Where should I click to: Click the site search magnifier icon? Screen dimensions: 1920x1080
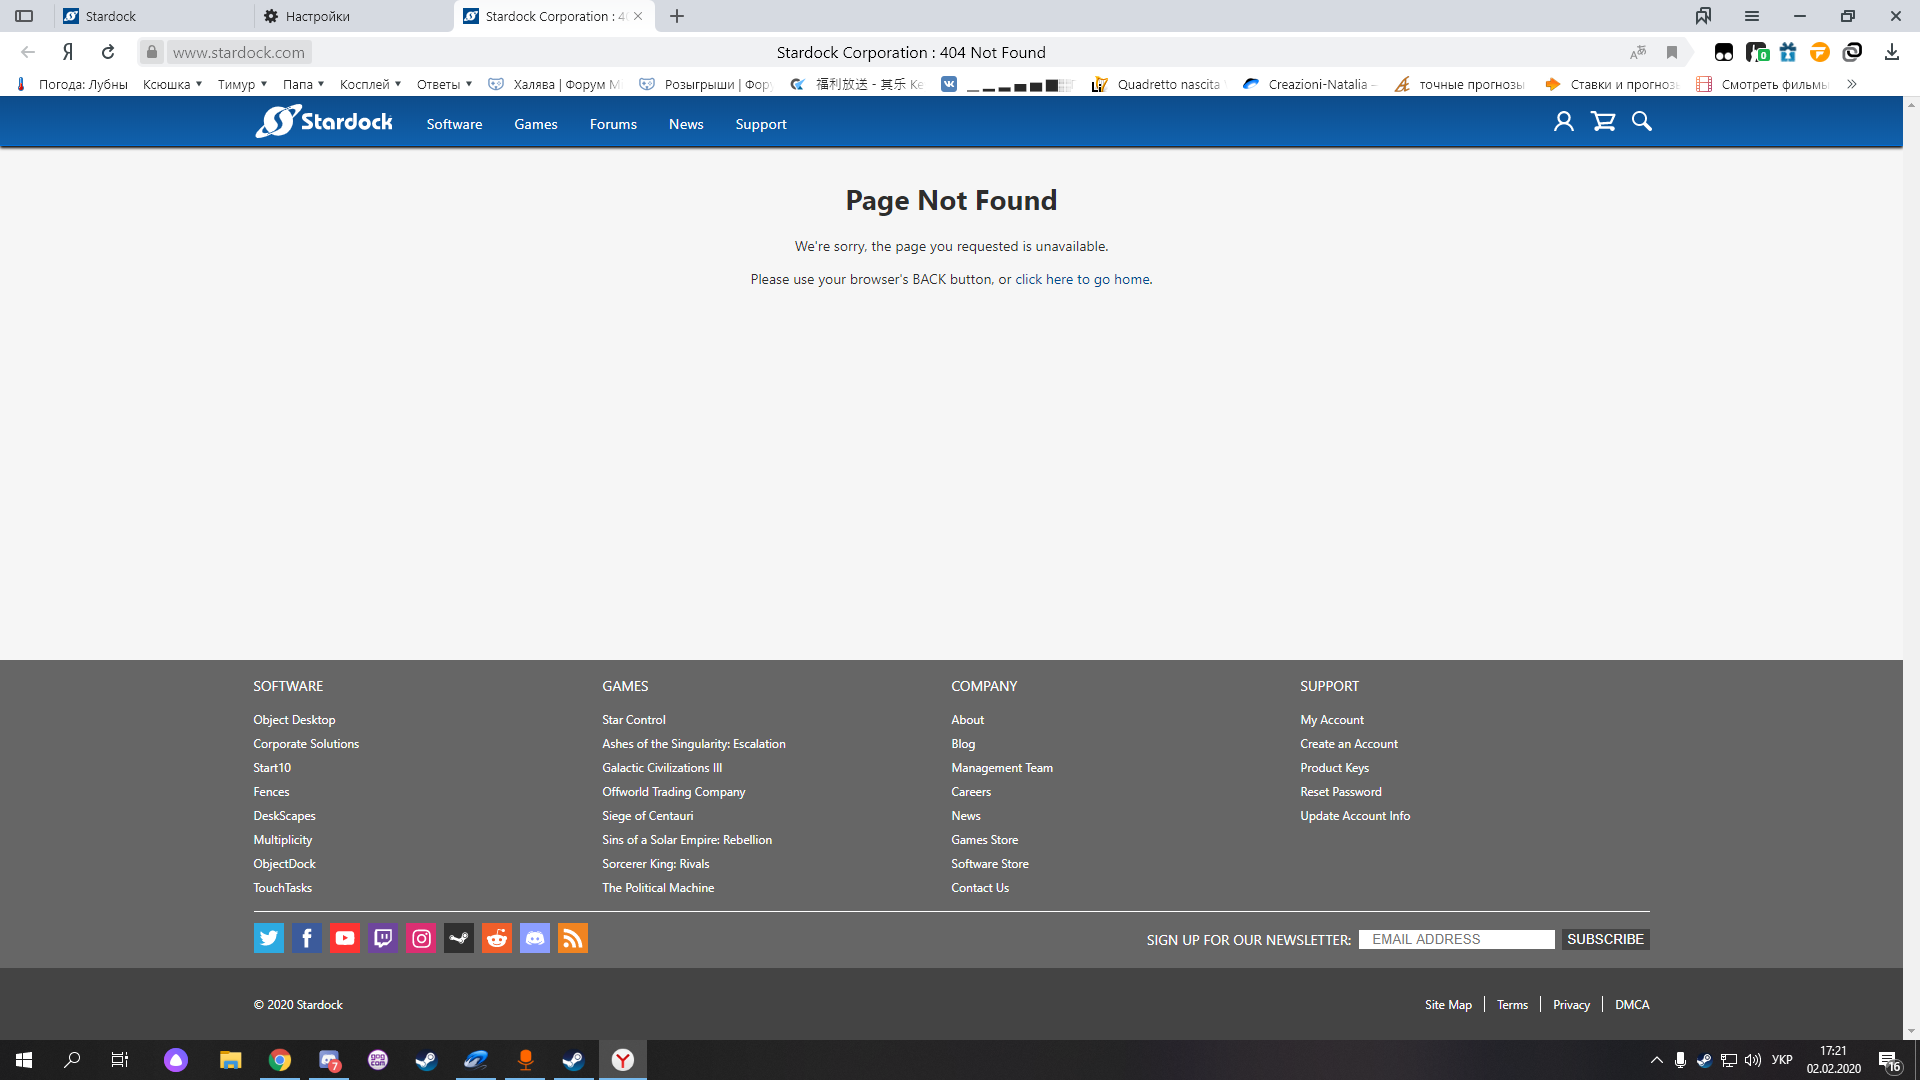coord(1642,122)
